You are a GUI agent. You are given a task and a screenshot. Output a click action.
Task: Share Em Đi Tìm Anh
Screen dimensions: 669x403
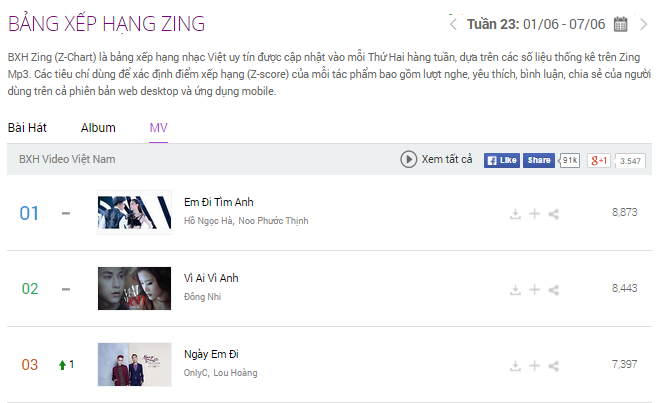click(554, 213)
